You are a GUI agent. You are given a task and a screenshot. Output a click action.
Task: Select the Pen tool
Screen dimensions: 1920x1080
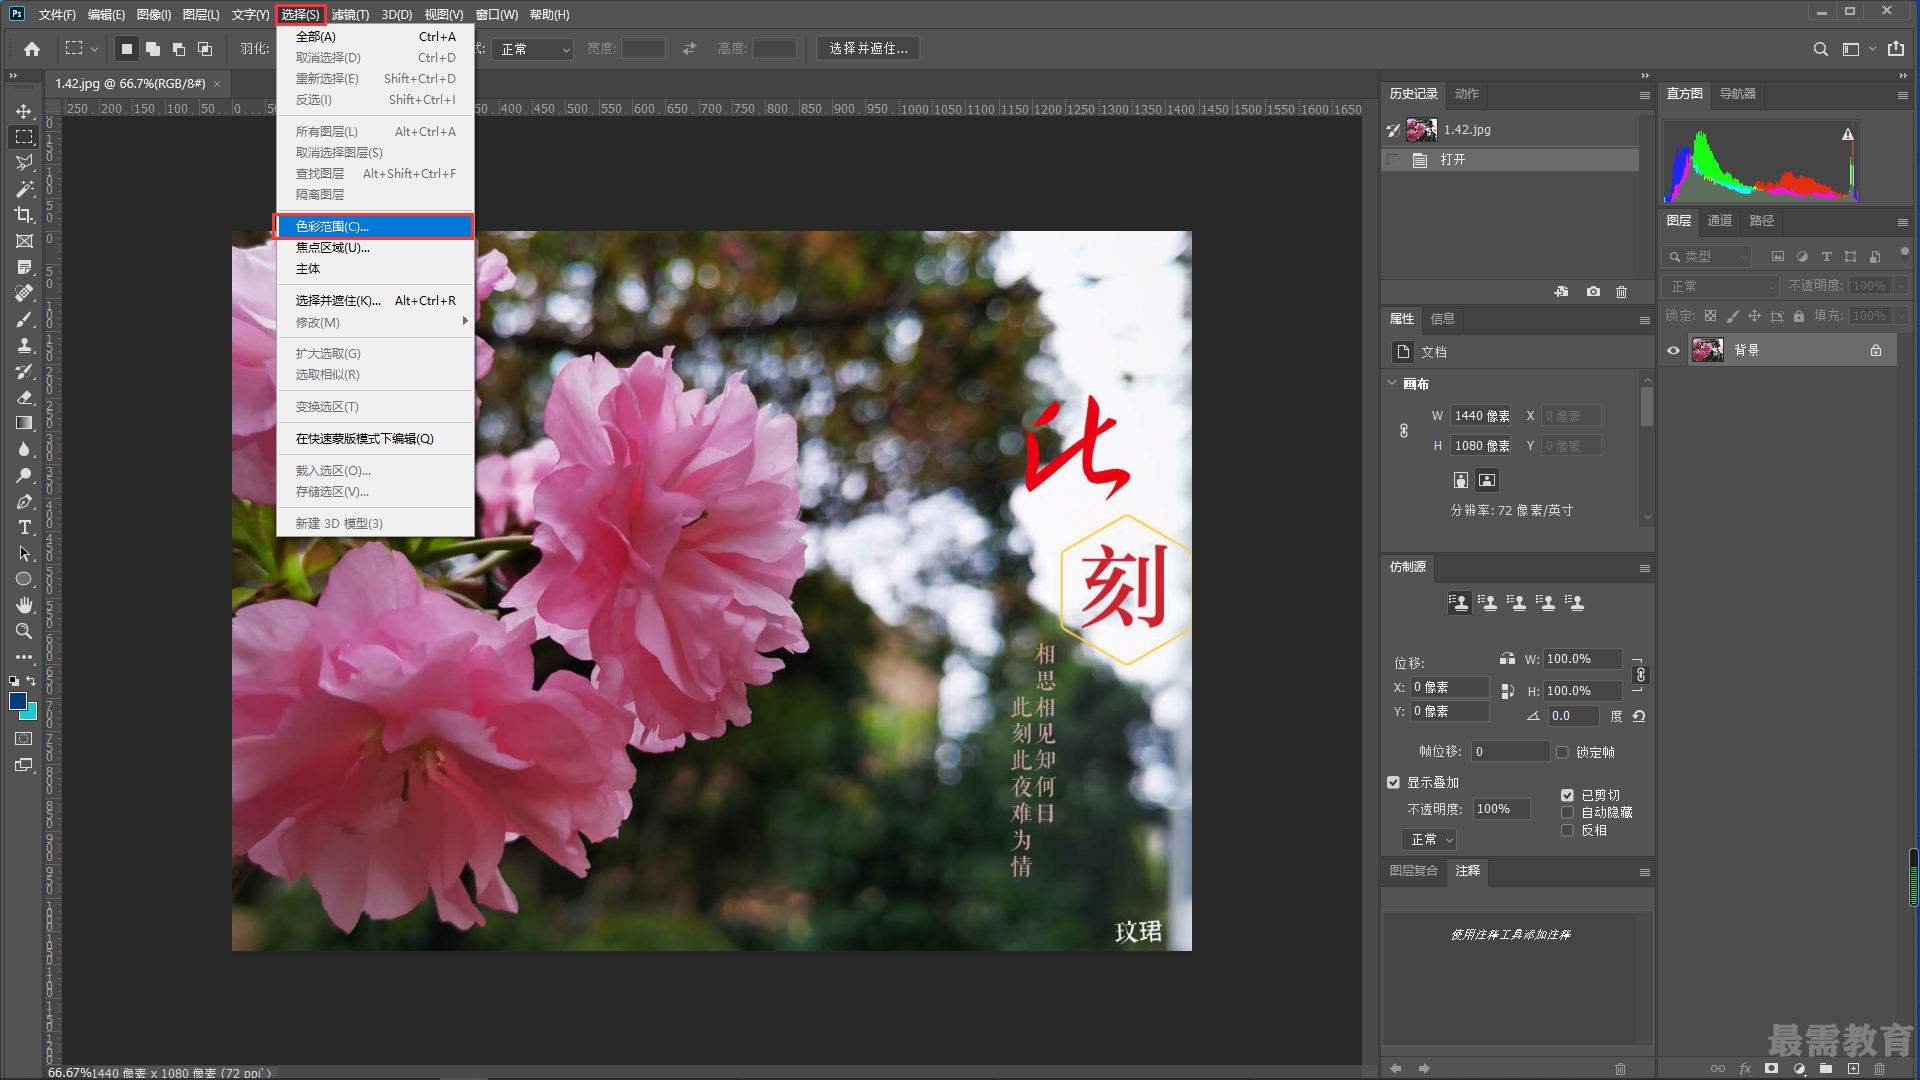24,501
